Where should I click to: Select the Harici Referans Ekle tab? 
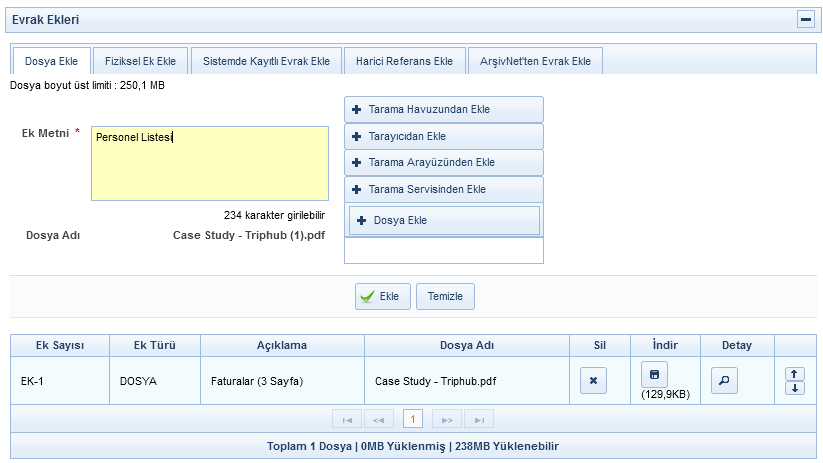[404, 61]
